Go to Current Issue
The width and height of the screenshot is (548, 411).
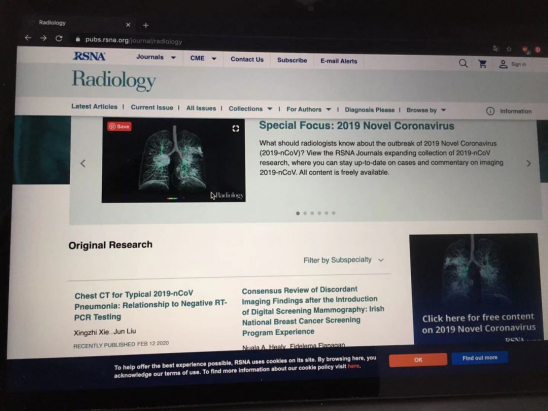[152, 107]
